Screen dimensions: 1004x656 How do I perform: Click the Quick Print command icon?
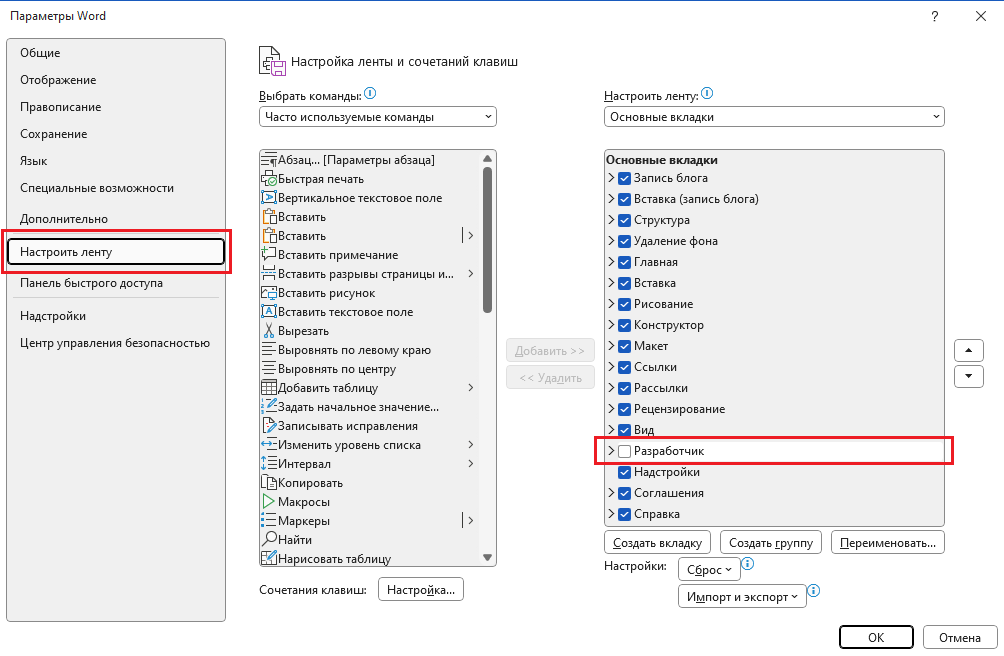point(268,179)
